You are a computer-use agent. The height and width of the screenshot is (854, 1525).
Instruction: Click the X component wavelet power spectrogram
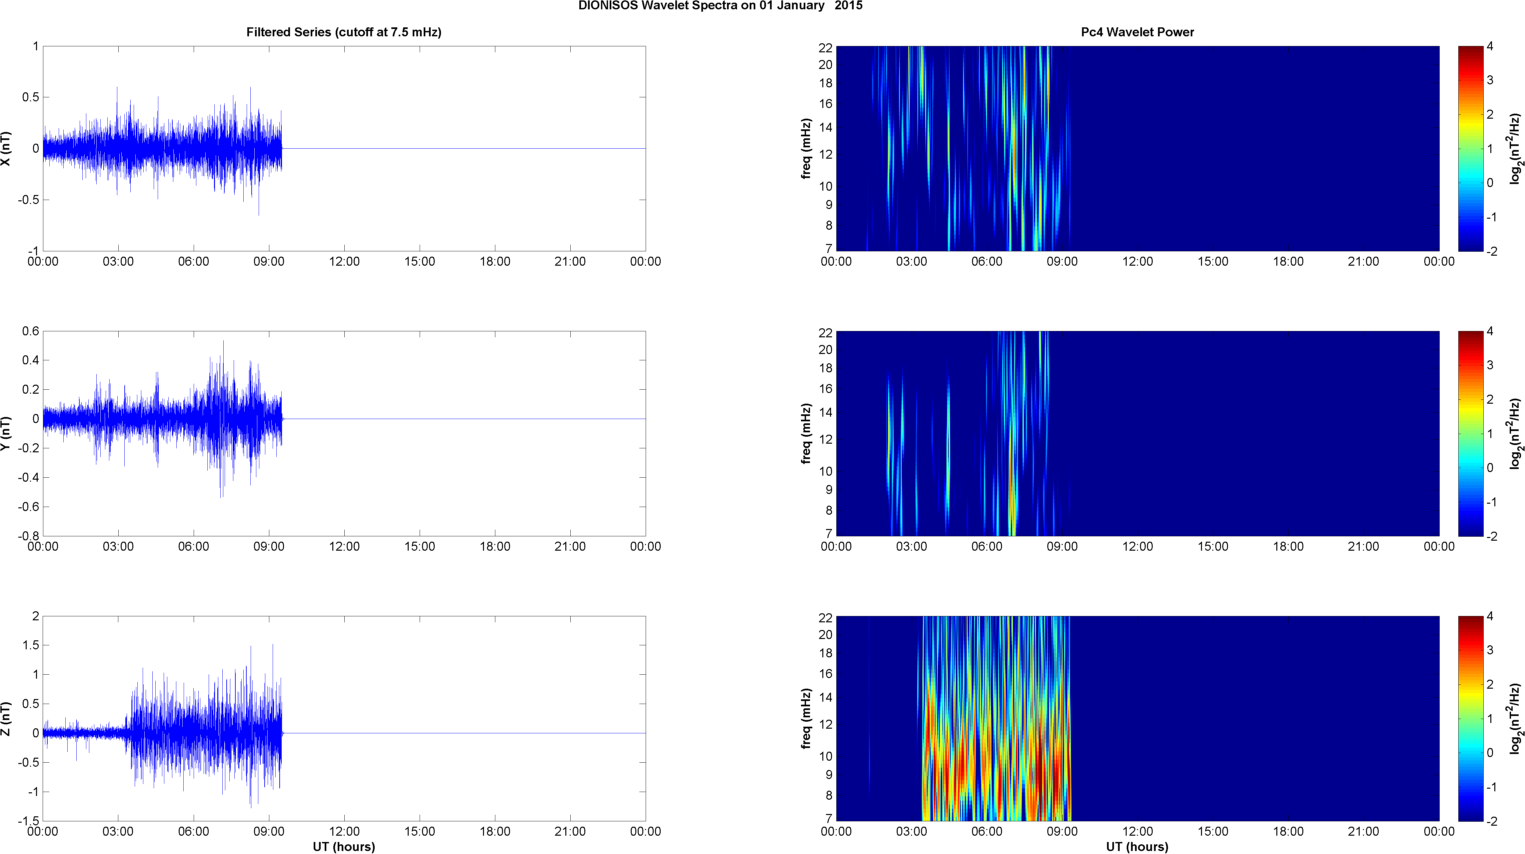click(x=1137, y=148)
